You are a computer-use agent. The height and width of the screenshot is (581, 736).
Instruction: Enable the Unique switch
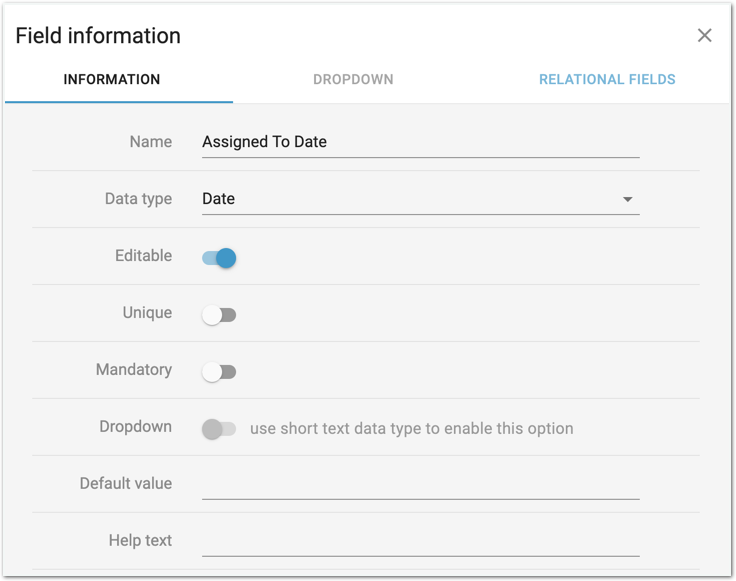(219, 315)
